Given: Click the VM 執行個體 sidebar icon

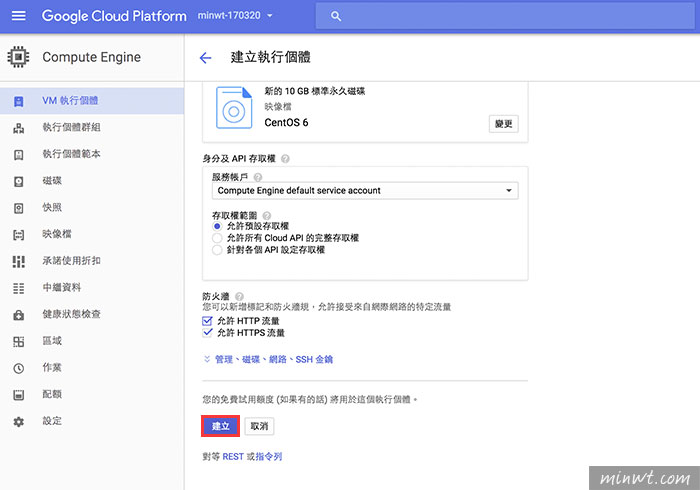Looking at the screenshot, I should click(x=18, y=101).
